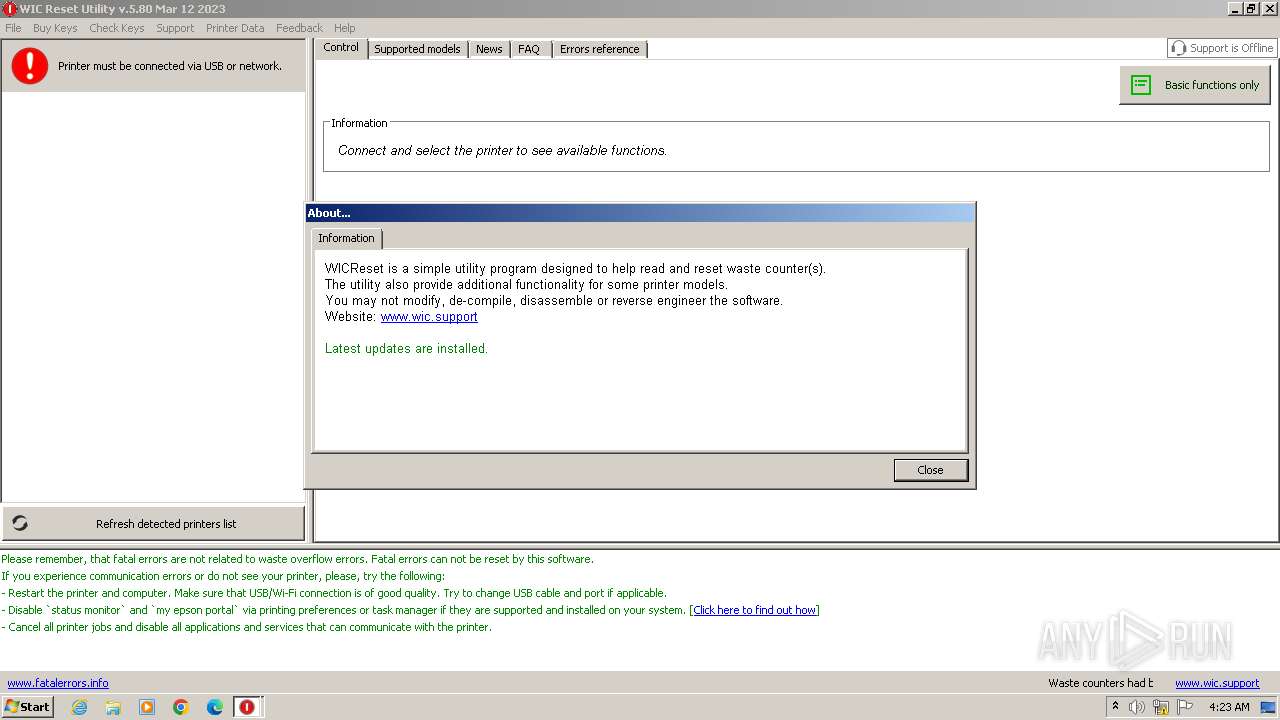Open the www.fatalerrors.info link
Viewport: 1280px width, 720px height.
point(58,683)
